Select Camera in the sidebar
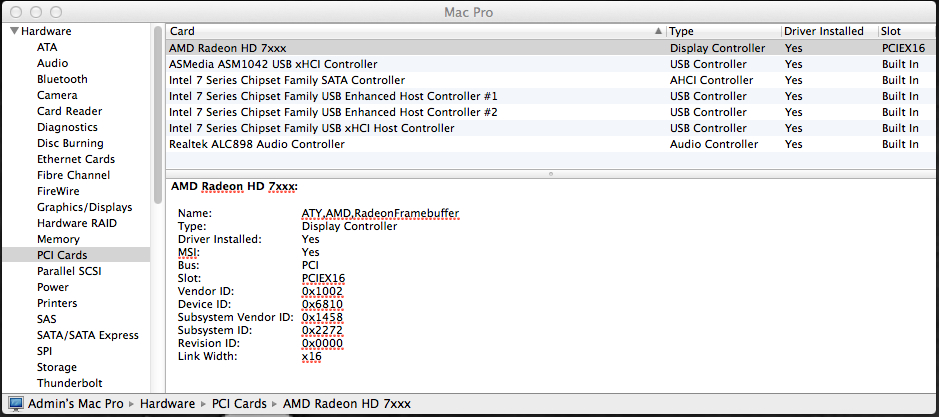Screen dimensions: 939x417 57,95
